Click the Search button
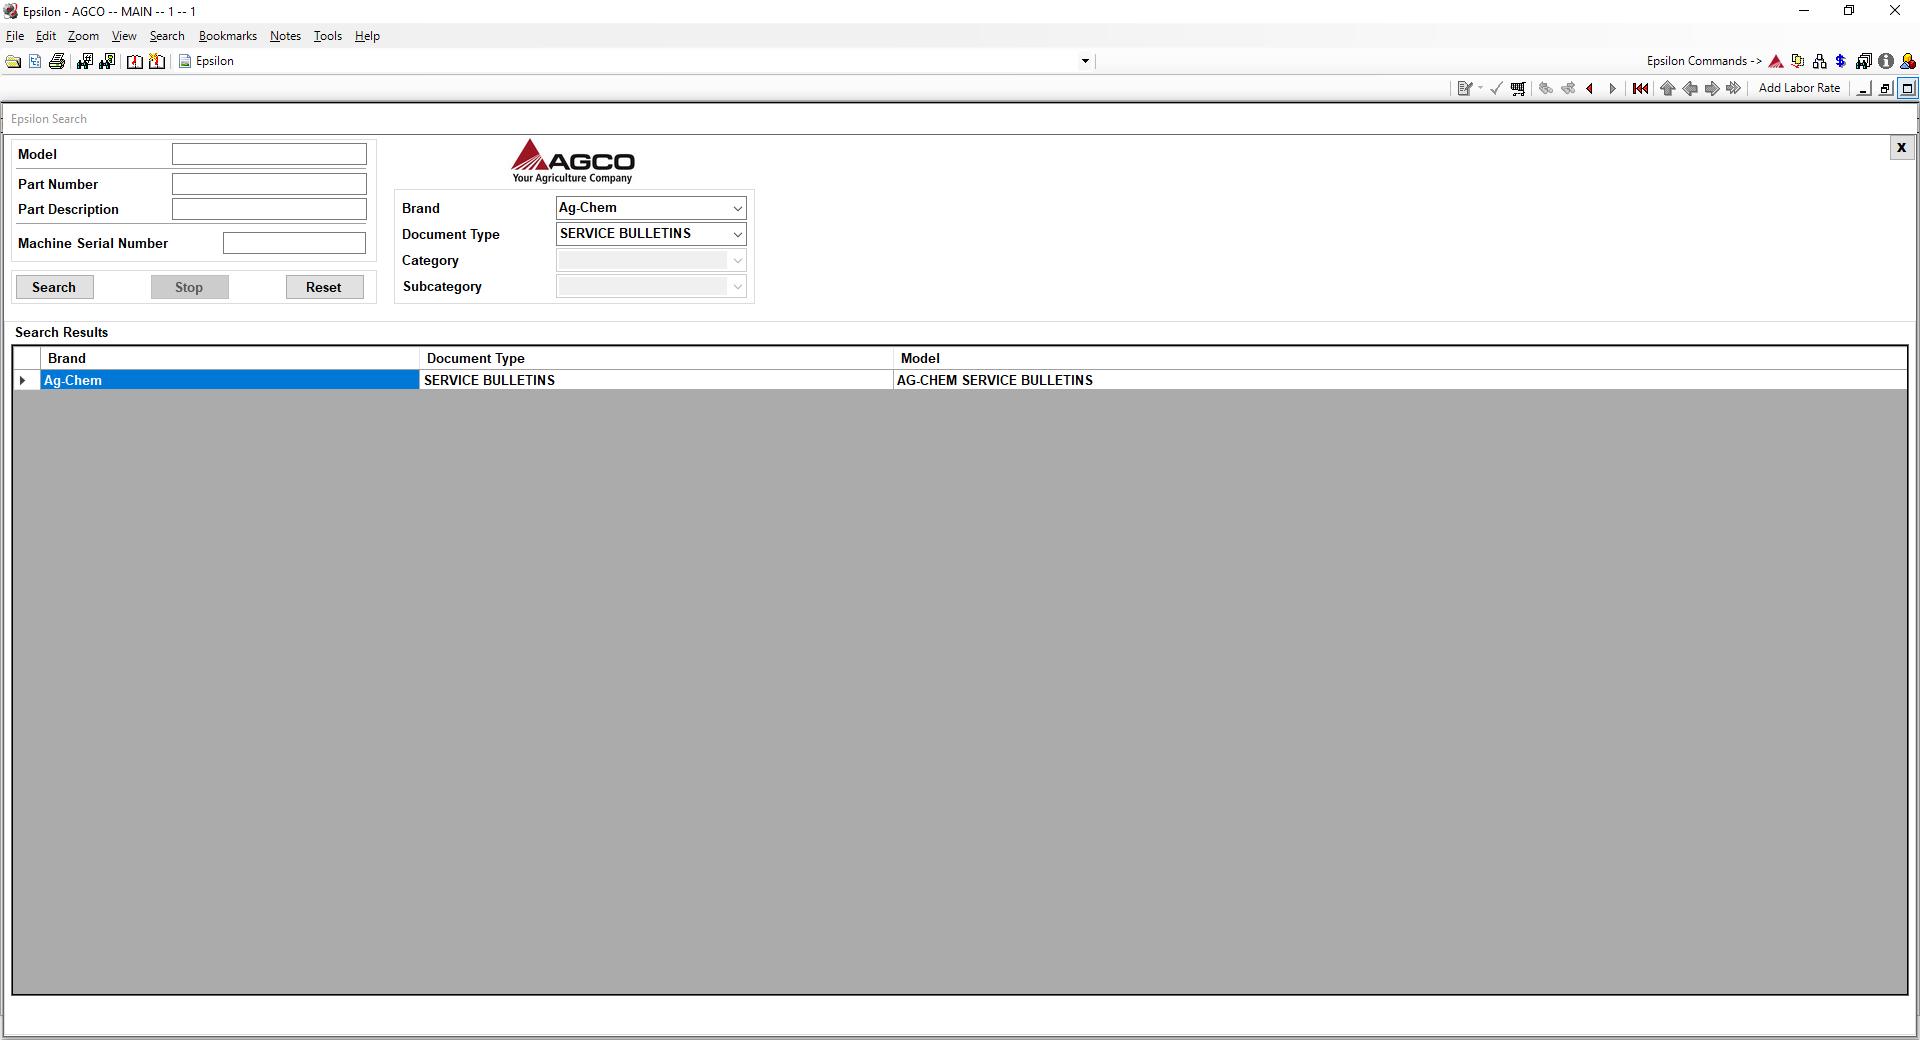Viewport: 1920px width, 1040px height. (54, 287)
